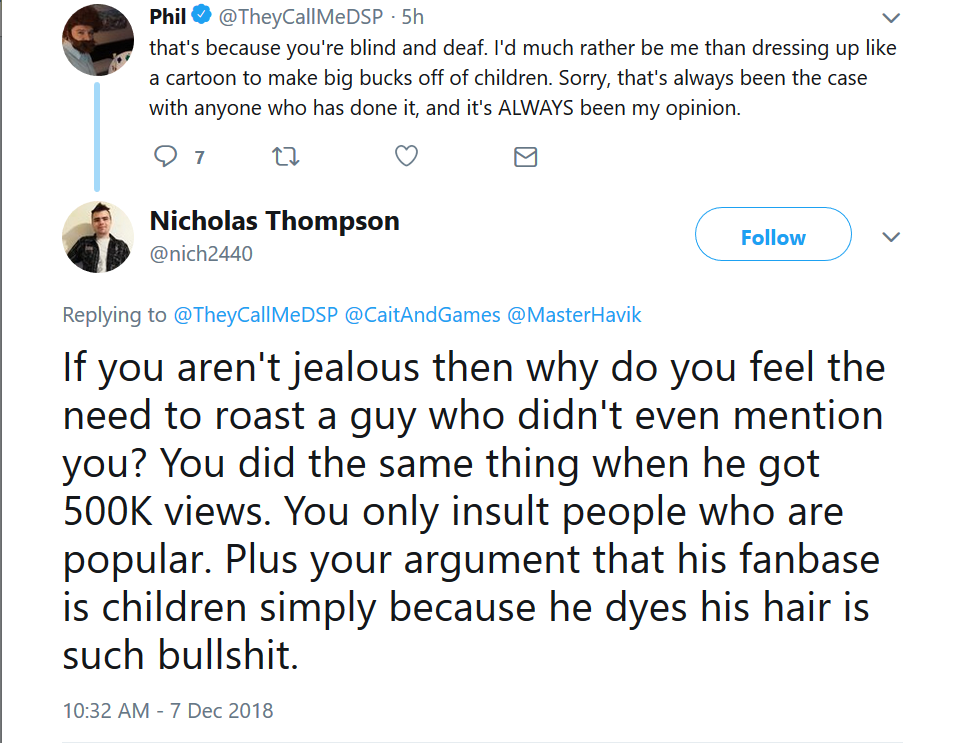Click the blue verified badge beside Phil
955x743 pixels.
[202, 15]
